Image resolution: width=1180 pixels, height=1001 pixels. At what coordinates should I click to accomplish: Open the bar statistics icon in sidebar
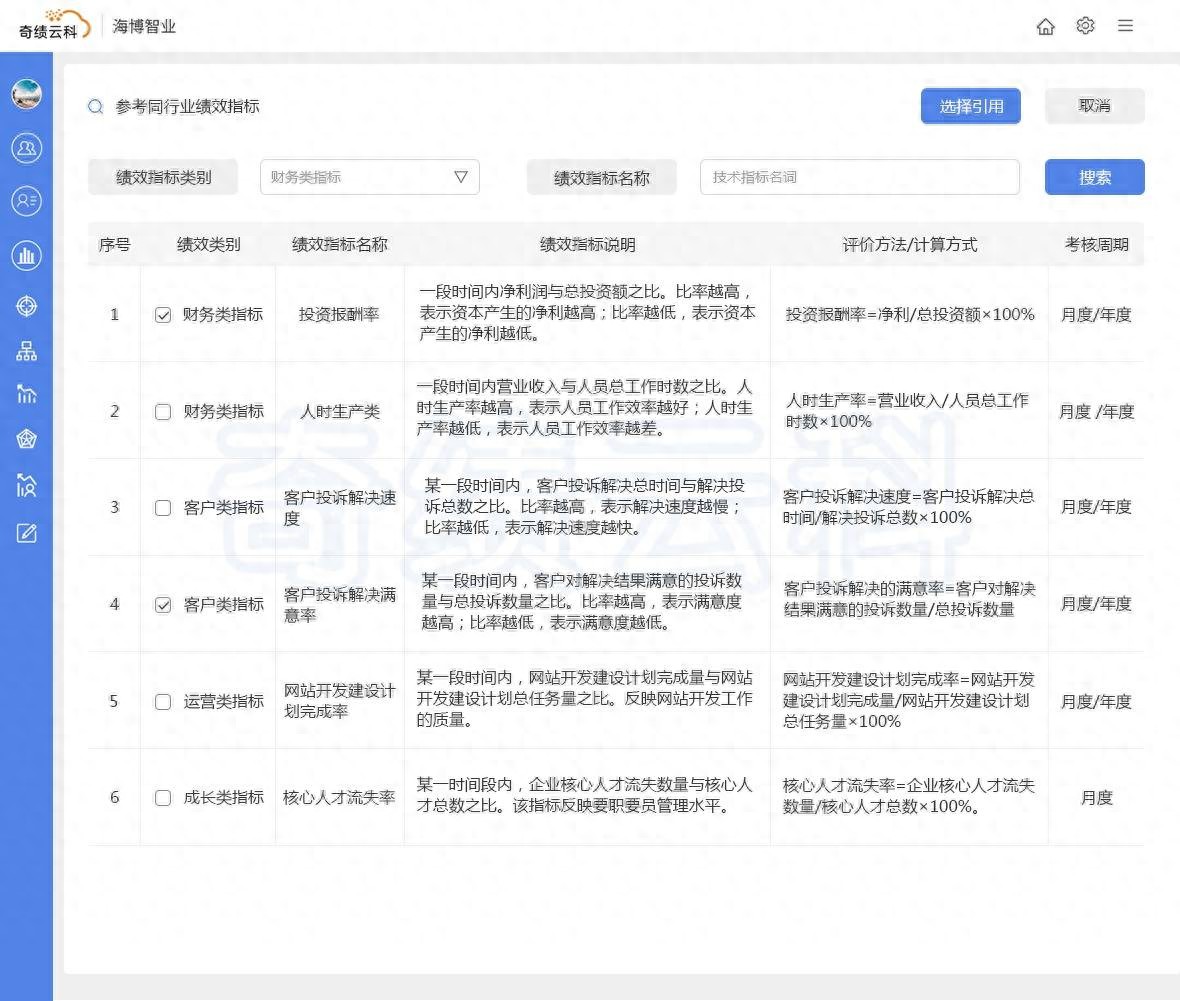pos(26,394)
